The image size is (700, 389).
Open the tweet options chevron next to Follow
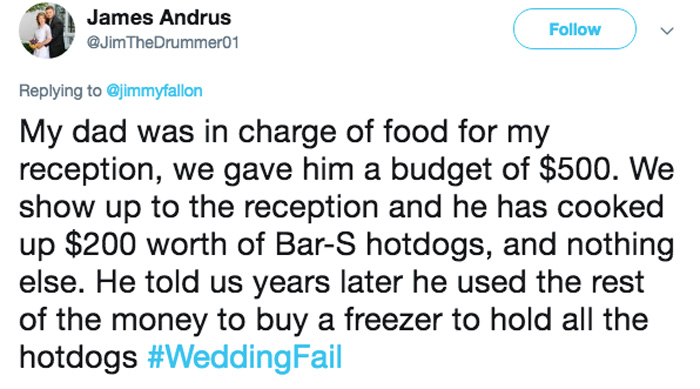[667, 31]
